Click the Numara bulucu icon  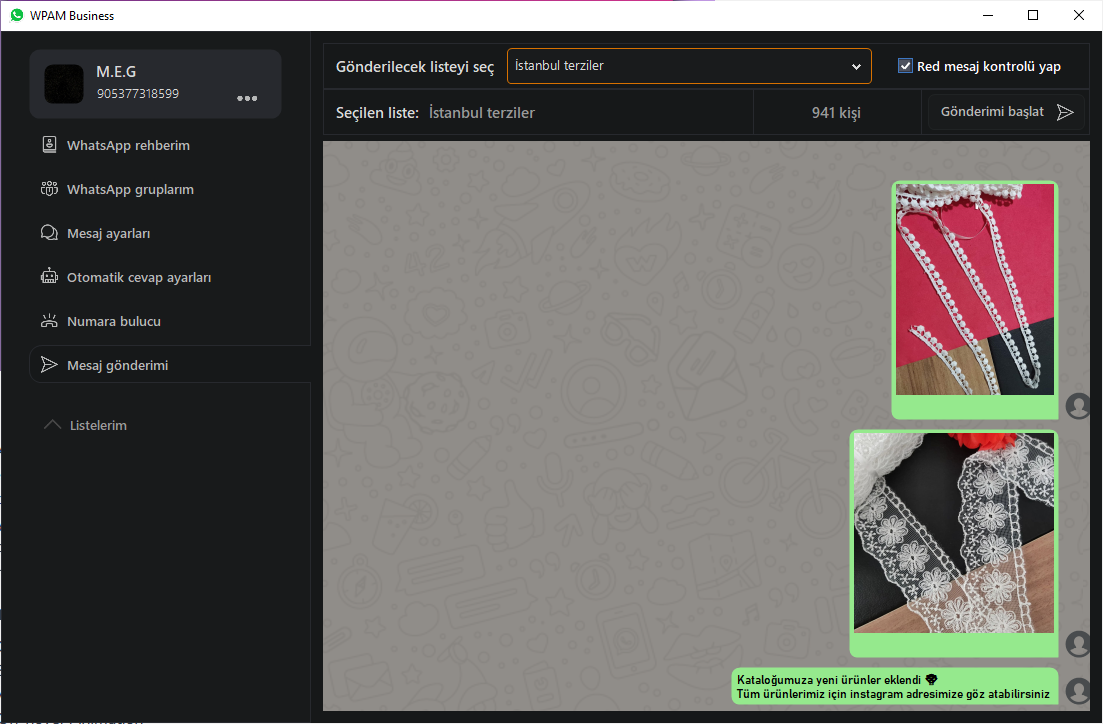coord(49,321)
